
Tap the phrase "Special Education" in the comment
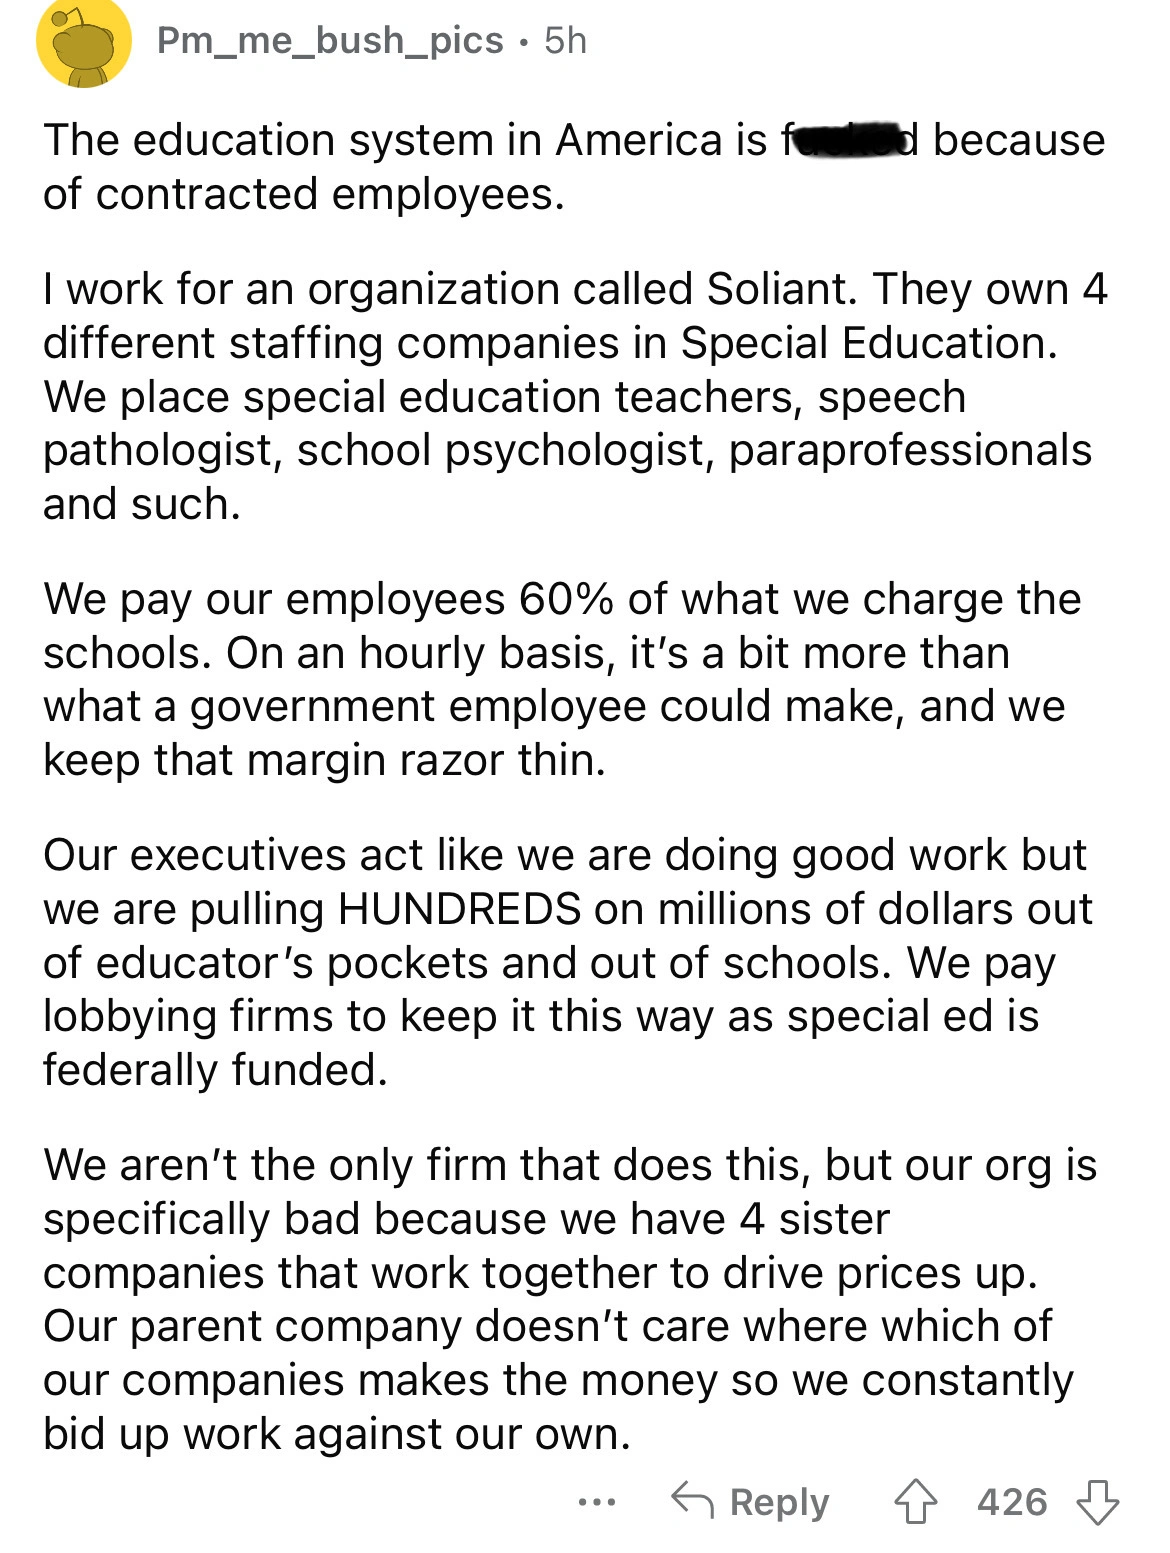pyautogui.click(x=867, y=343)
